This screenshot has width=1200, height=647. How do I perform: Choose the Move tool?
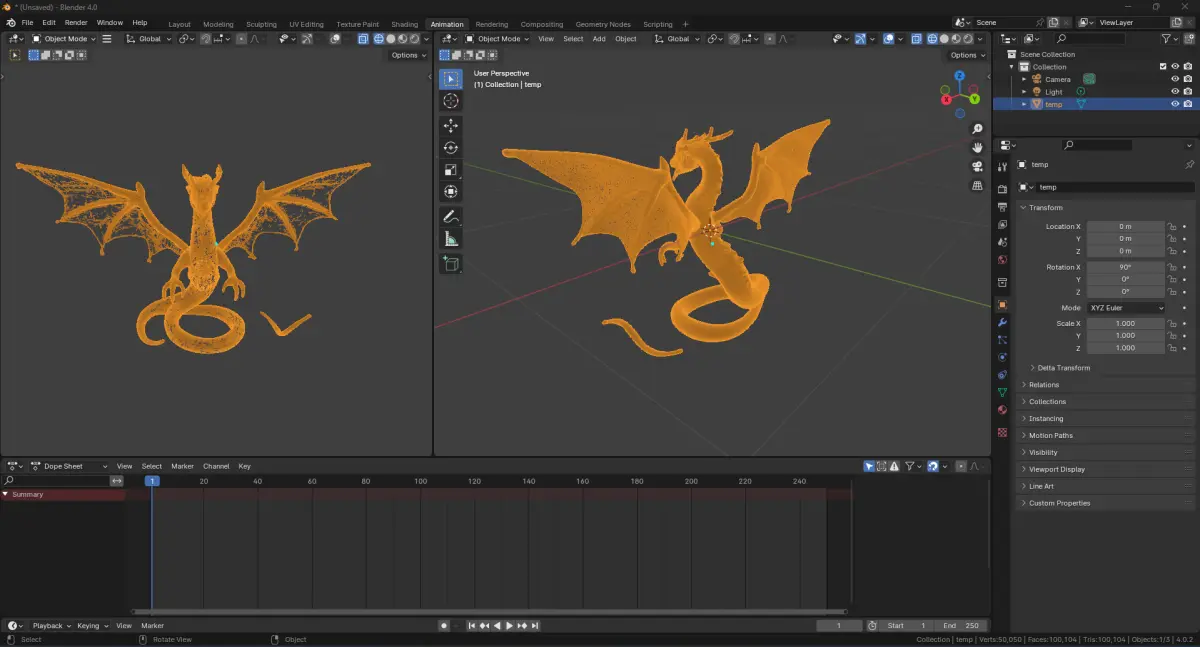(451, 126)
